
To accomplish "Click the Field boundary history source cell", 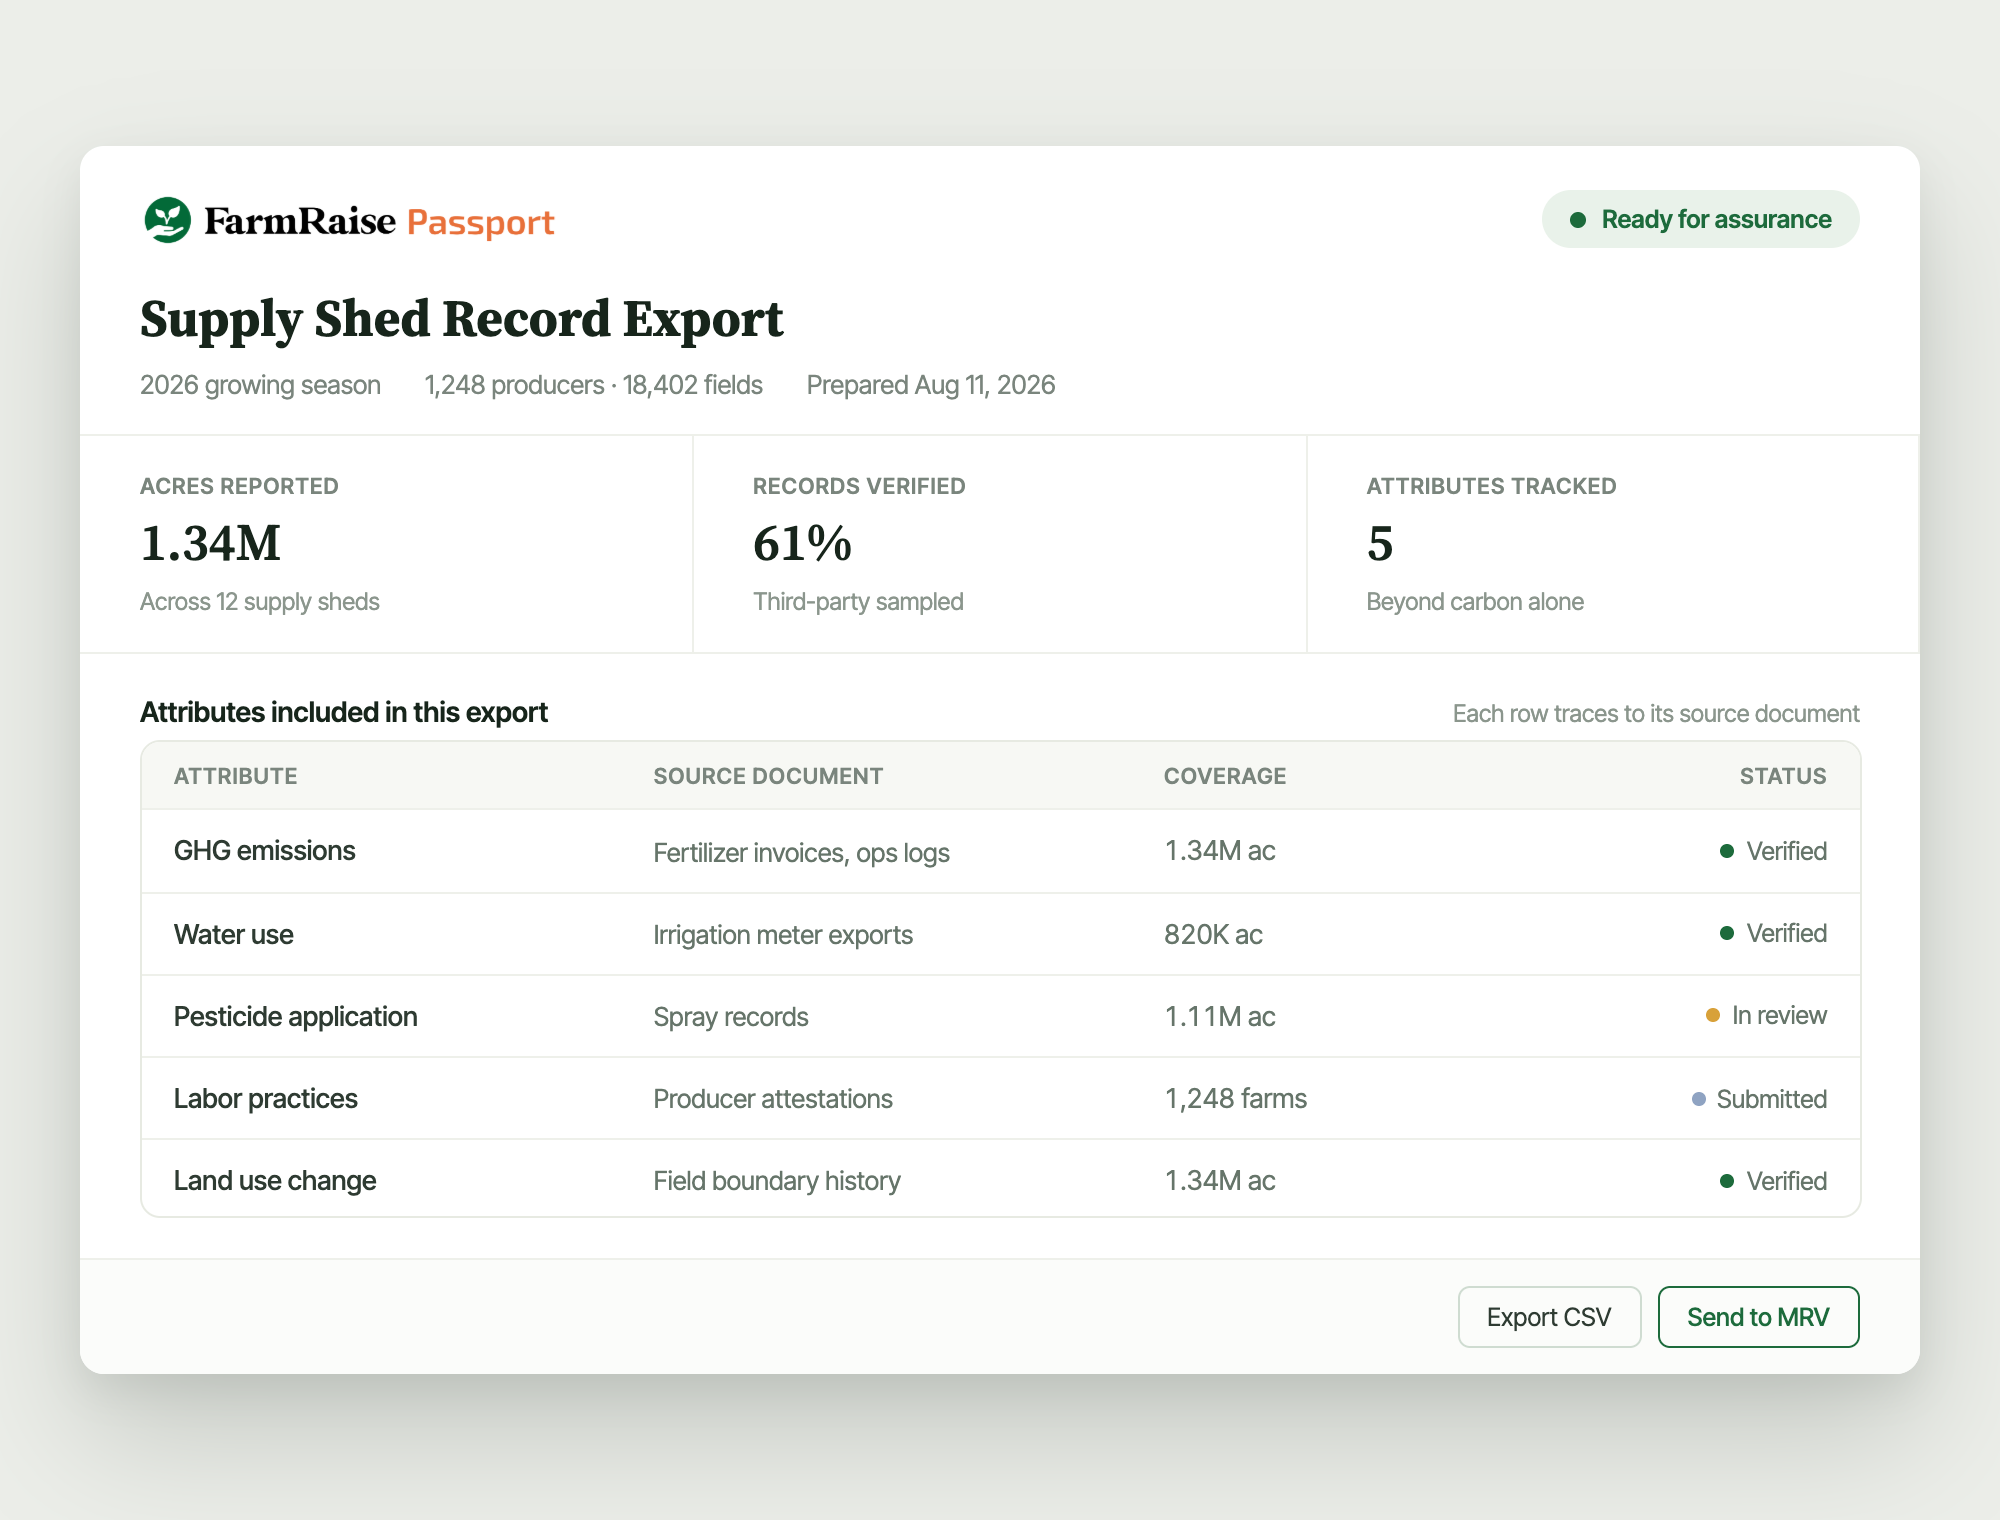I will 777,1181.
